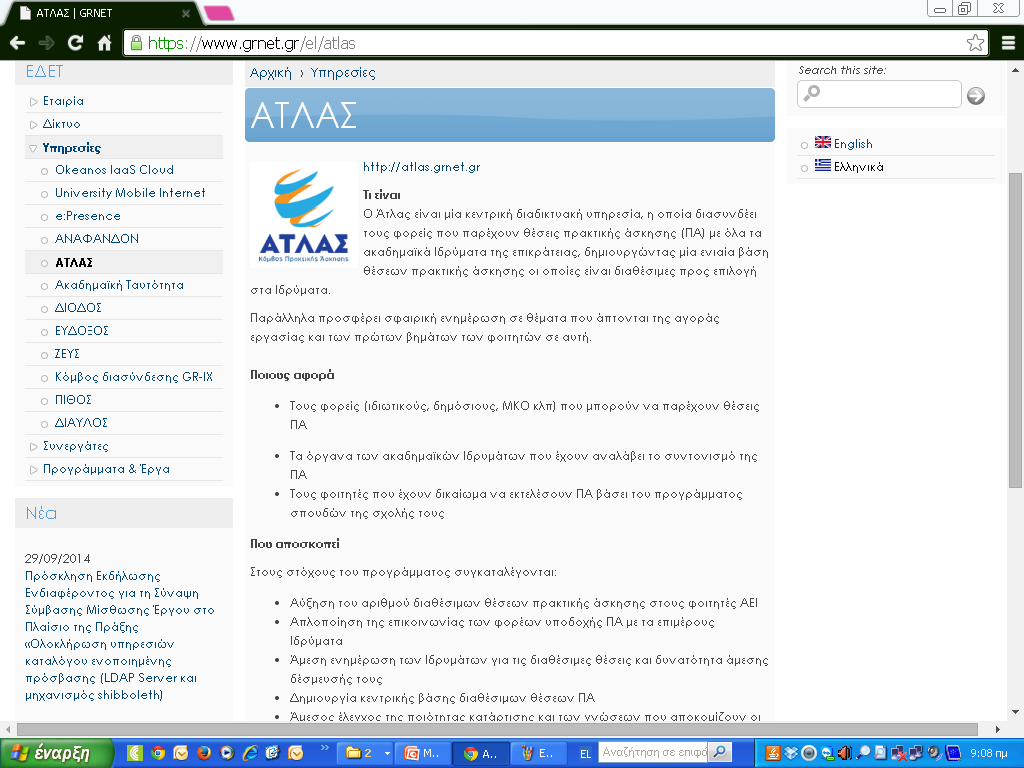Viewport: 1024px width, 768px height.
Task: Switch to the Chrome 'A..' taskbar button
Action: 480,753
